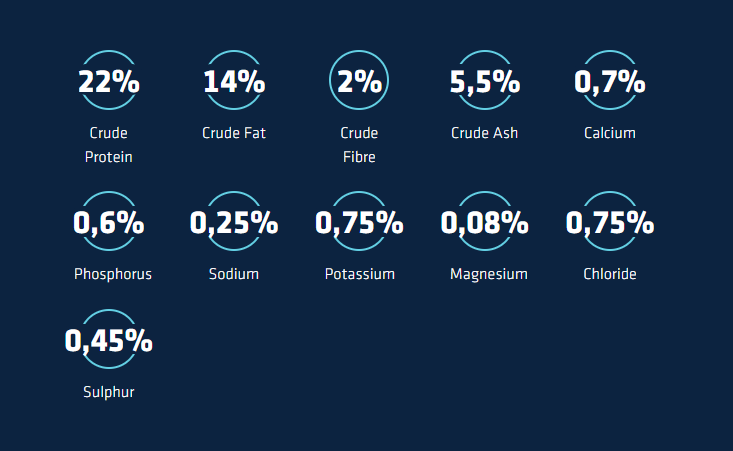Click the 0,7% Calcium circle badge
This screenshot has width=733, height=451.
(609, 81)
